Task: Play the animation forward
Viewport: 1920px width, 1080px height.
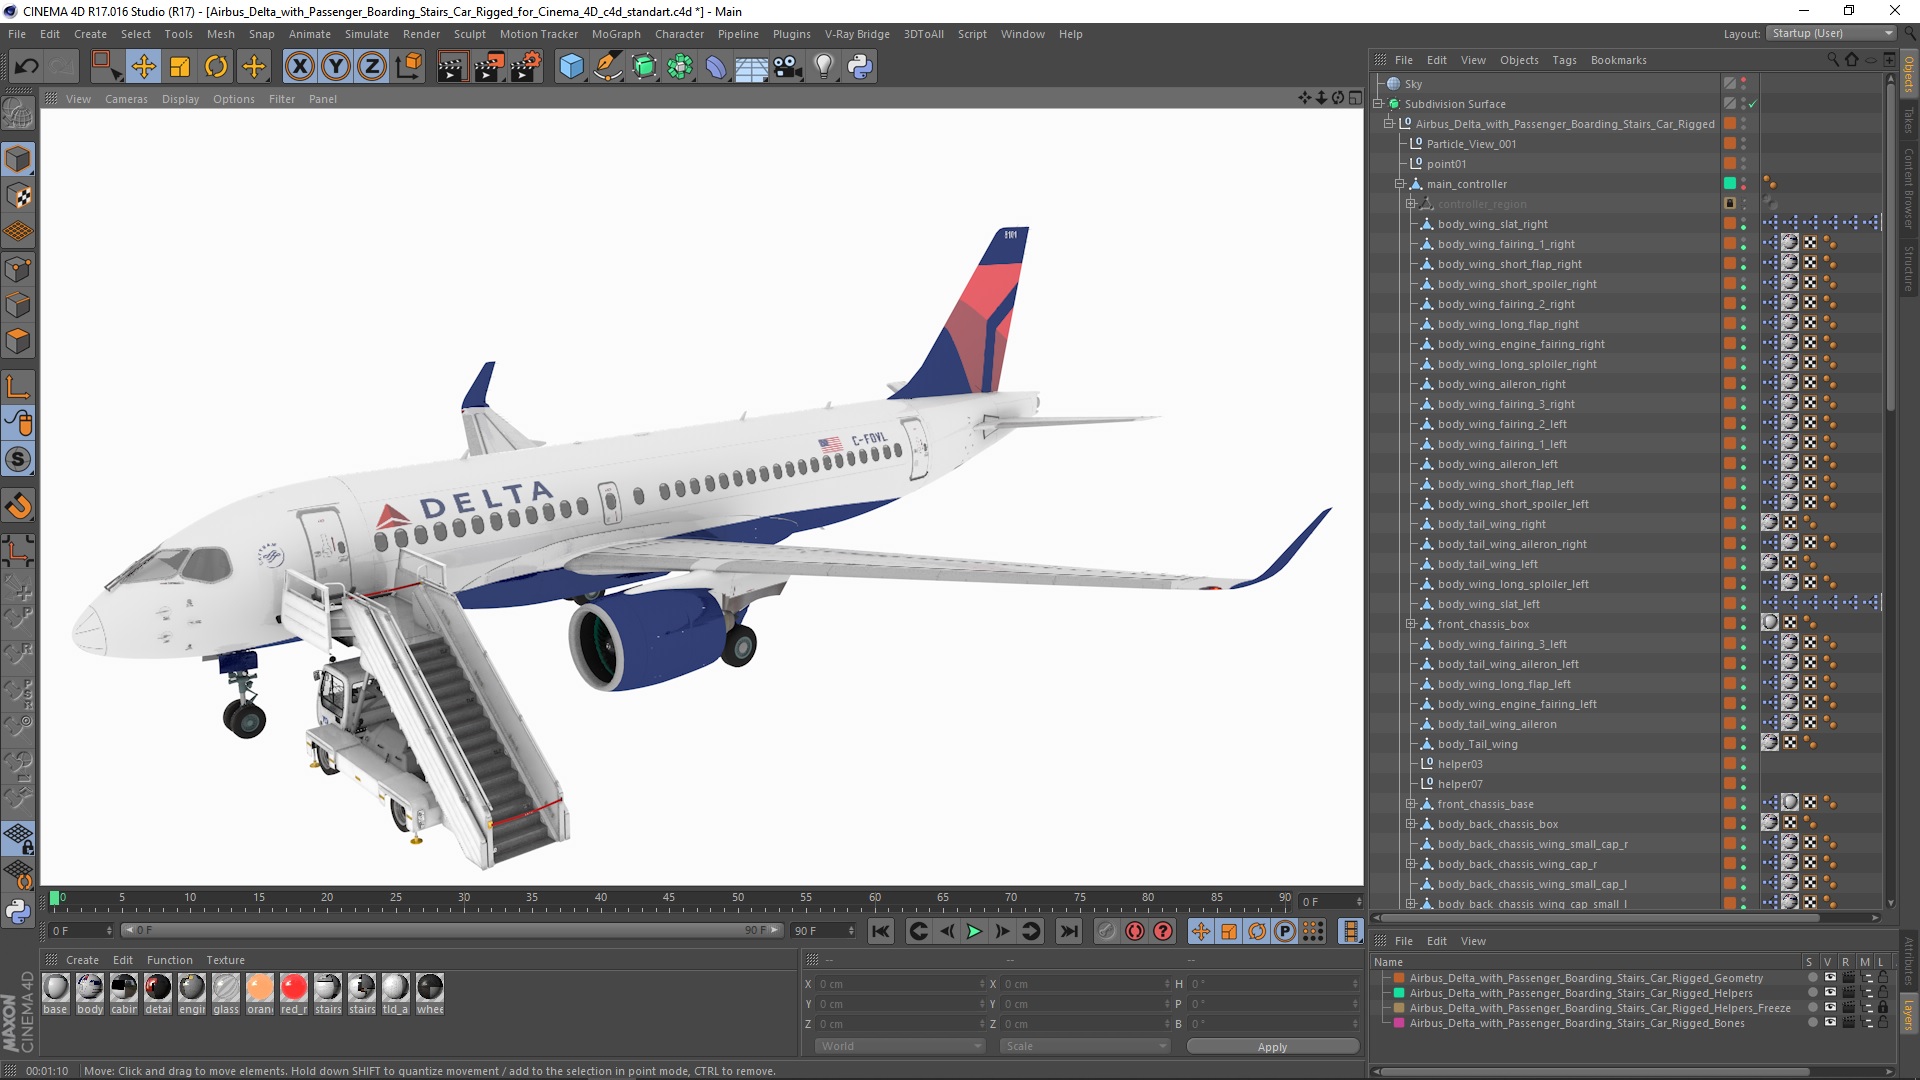Action: pos(974,931)
